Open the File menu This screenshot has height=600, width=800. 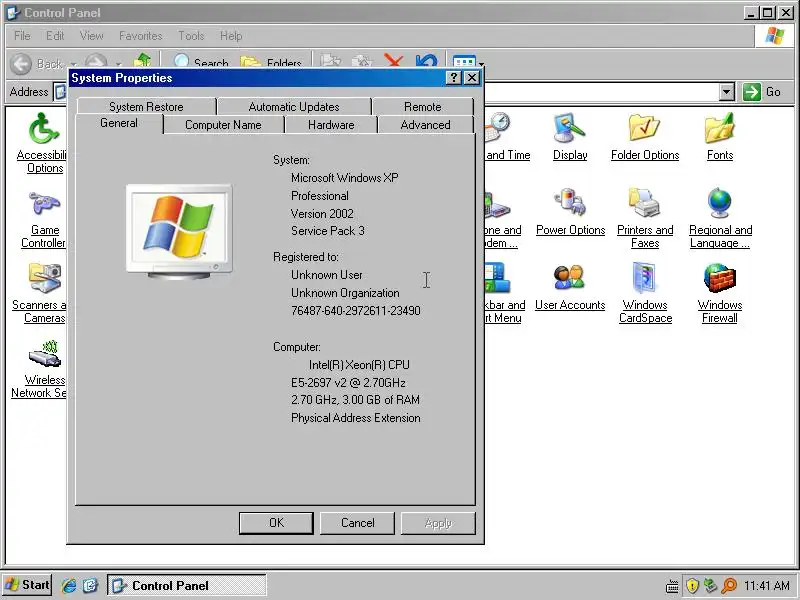[x=22, y=36]
